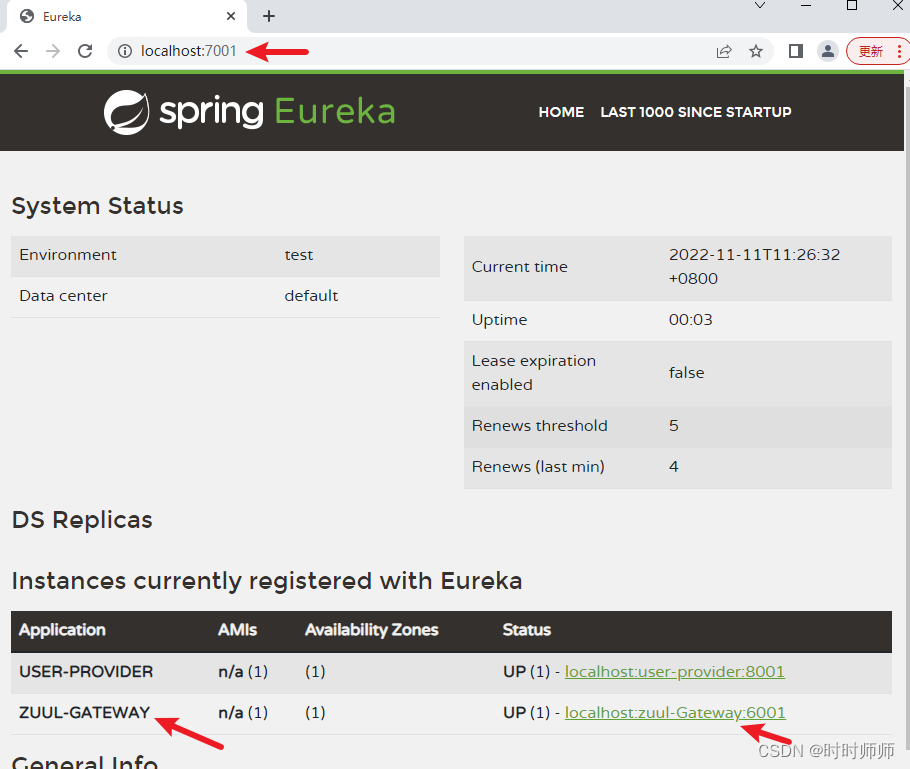910x769 pixels.
Task: Click the AMIs column header
Action: 237,630
